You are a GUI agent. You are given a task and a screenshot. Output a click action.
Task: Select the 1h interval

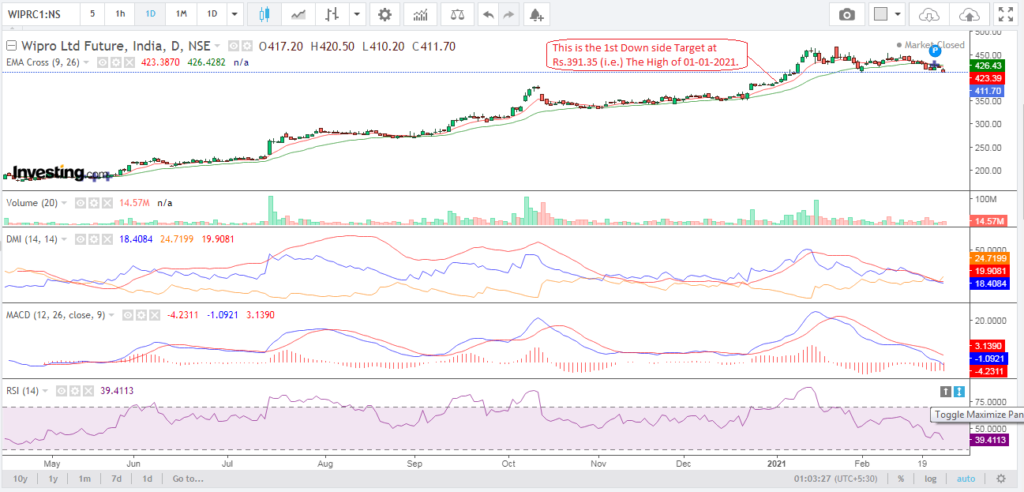tap(120, 14)
